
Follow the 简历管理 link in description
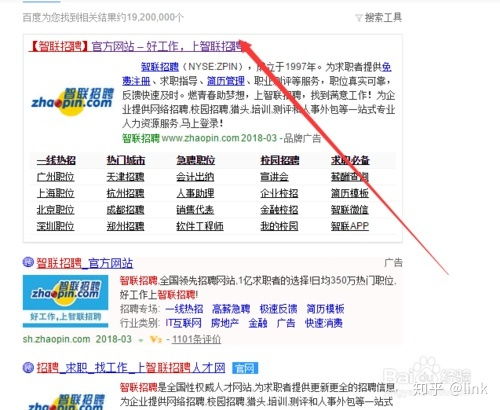point(226,81)
